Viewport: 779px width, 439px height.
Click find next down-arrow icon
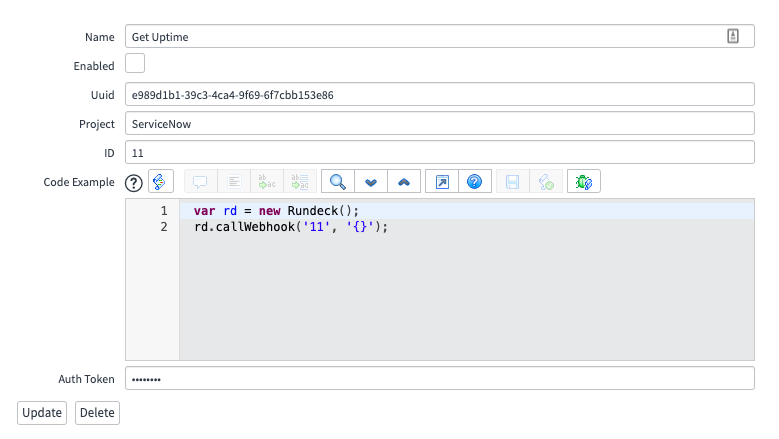[371, 181]
